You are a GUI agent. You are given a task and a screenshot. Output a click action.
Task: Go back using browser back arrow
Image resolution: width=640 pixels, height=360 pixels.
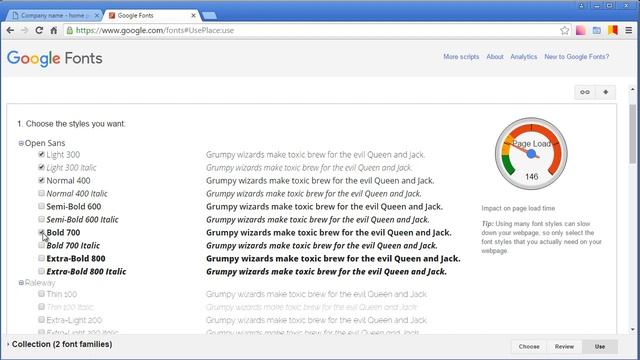10,30
